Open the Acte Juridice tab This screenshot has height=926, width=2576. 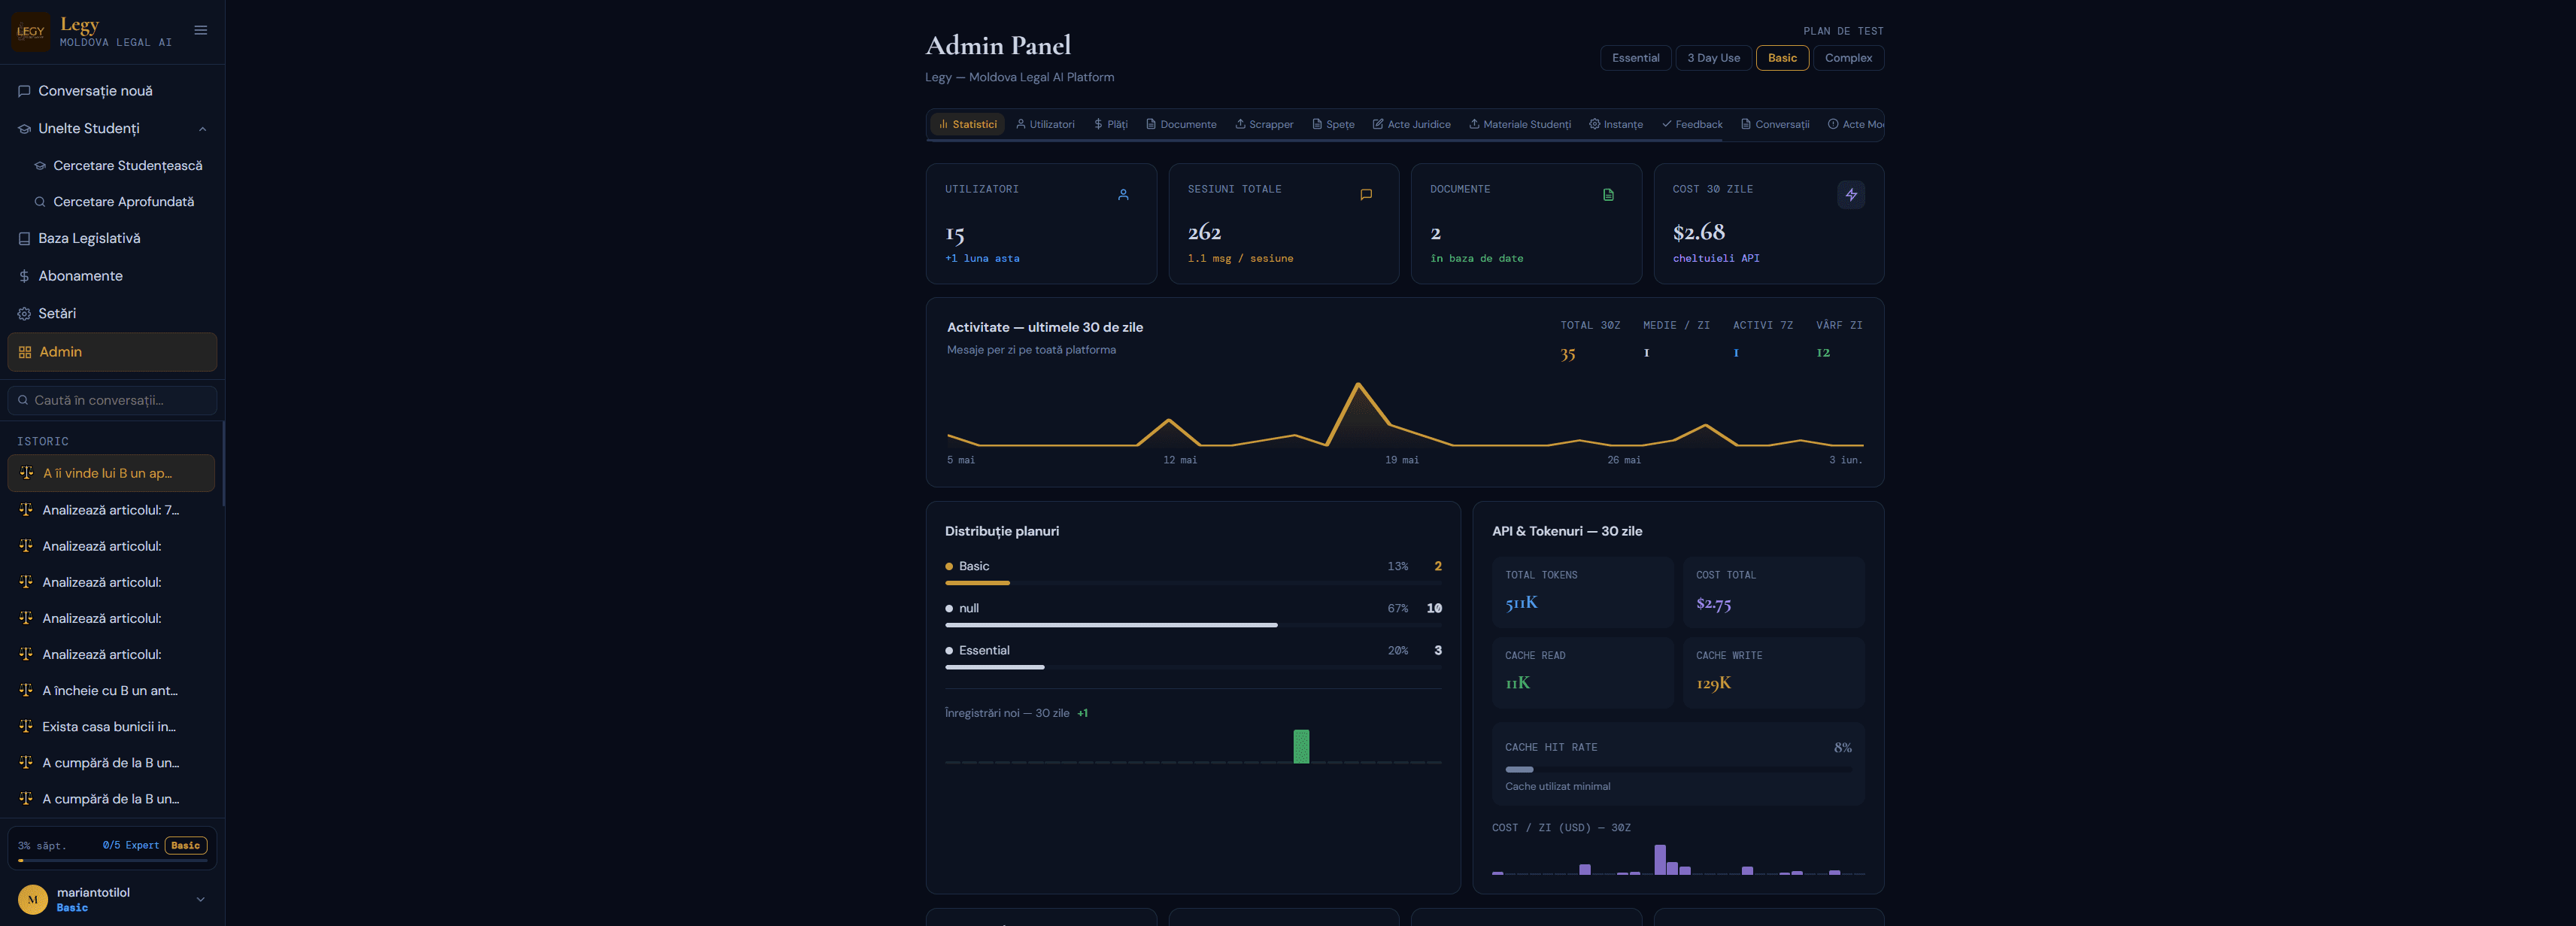(x=1411, y=124)
